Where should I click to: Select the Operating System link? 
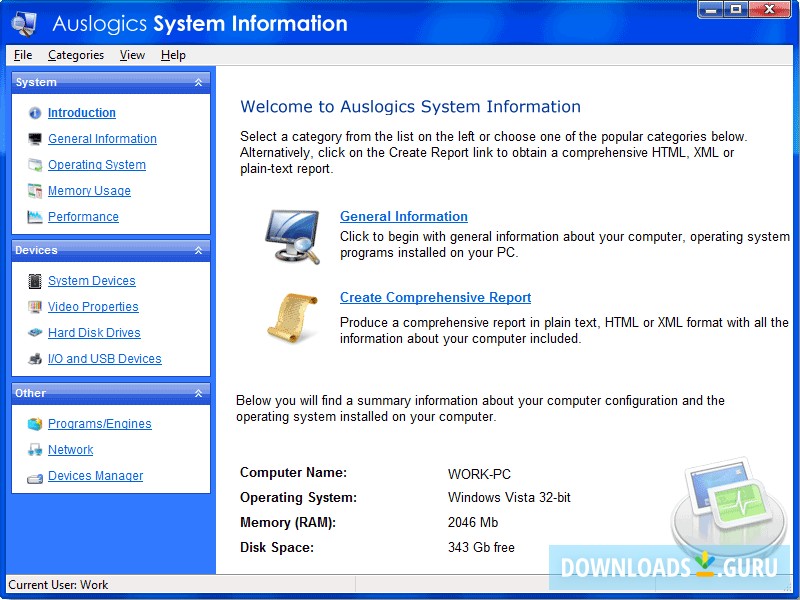pos(97,165)
